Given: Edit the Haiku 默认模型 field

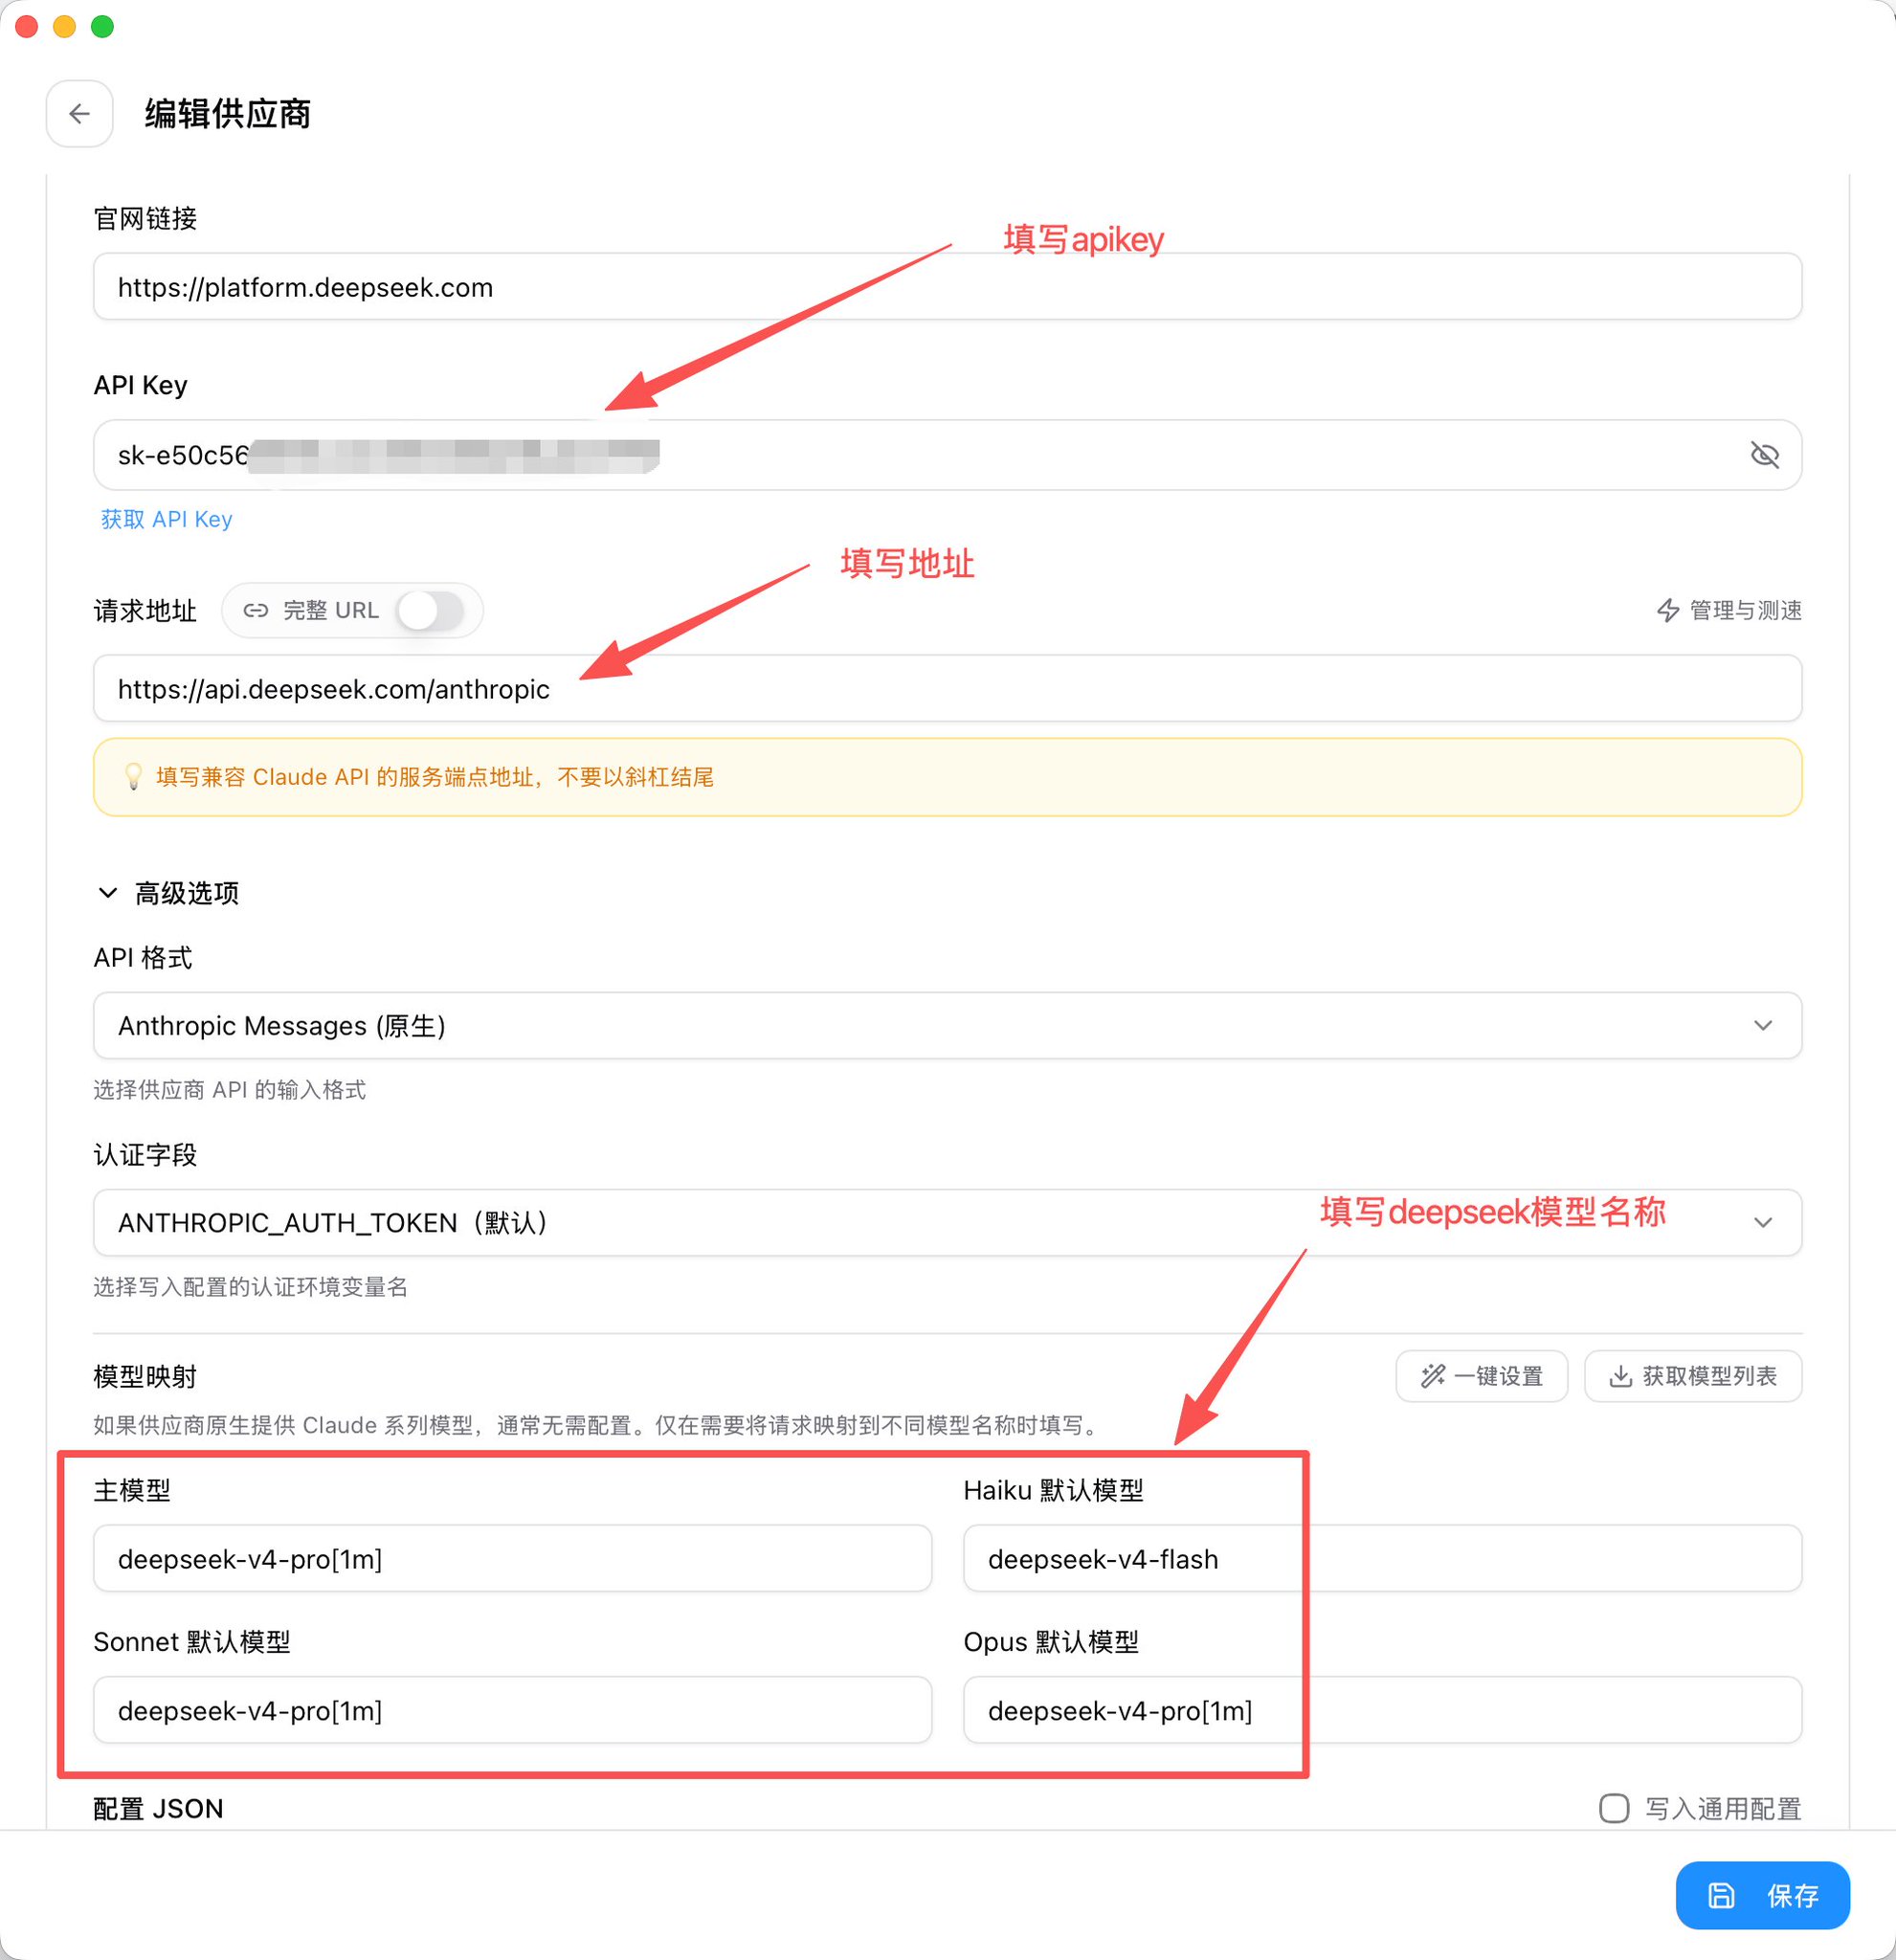Looking at the screenshot, I should pyautogui.click(x=1382, y=1558).
